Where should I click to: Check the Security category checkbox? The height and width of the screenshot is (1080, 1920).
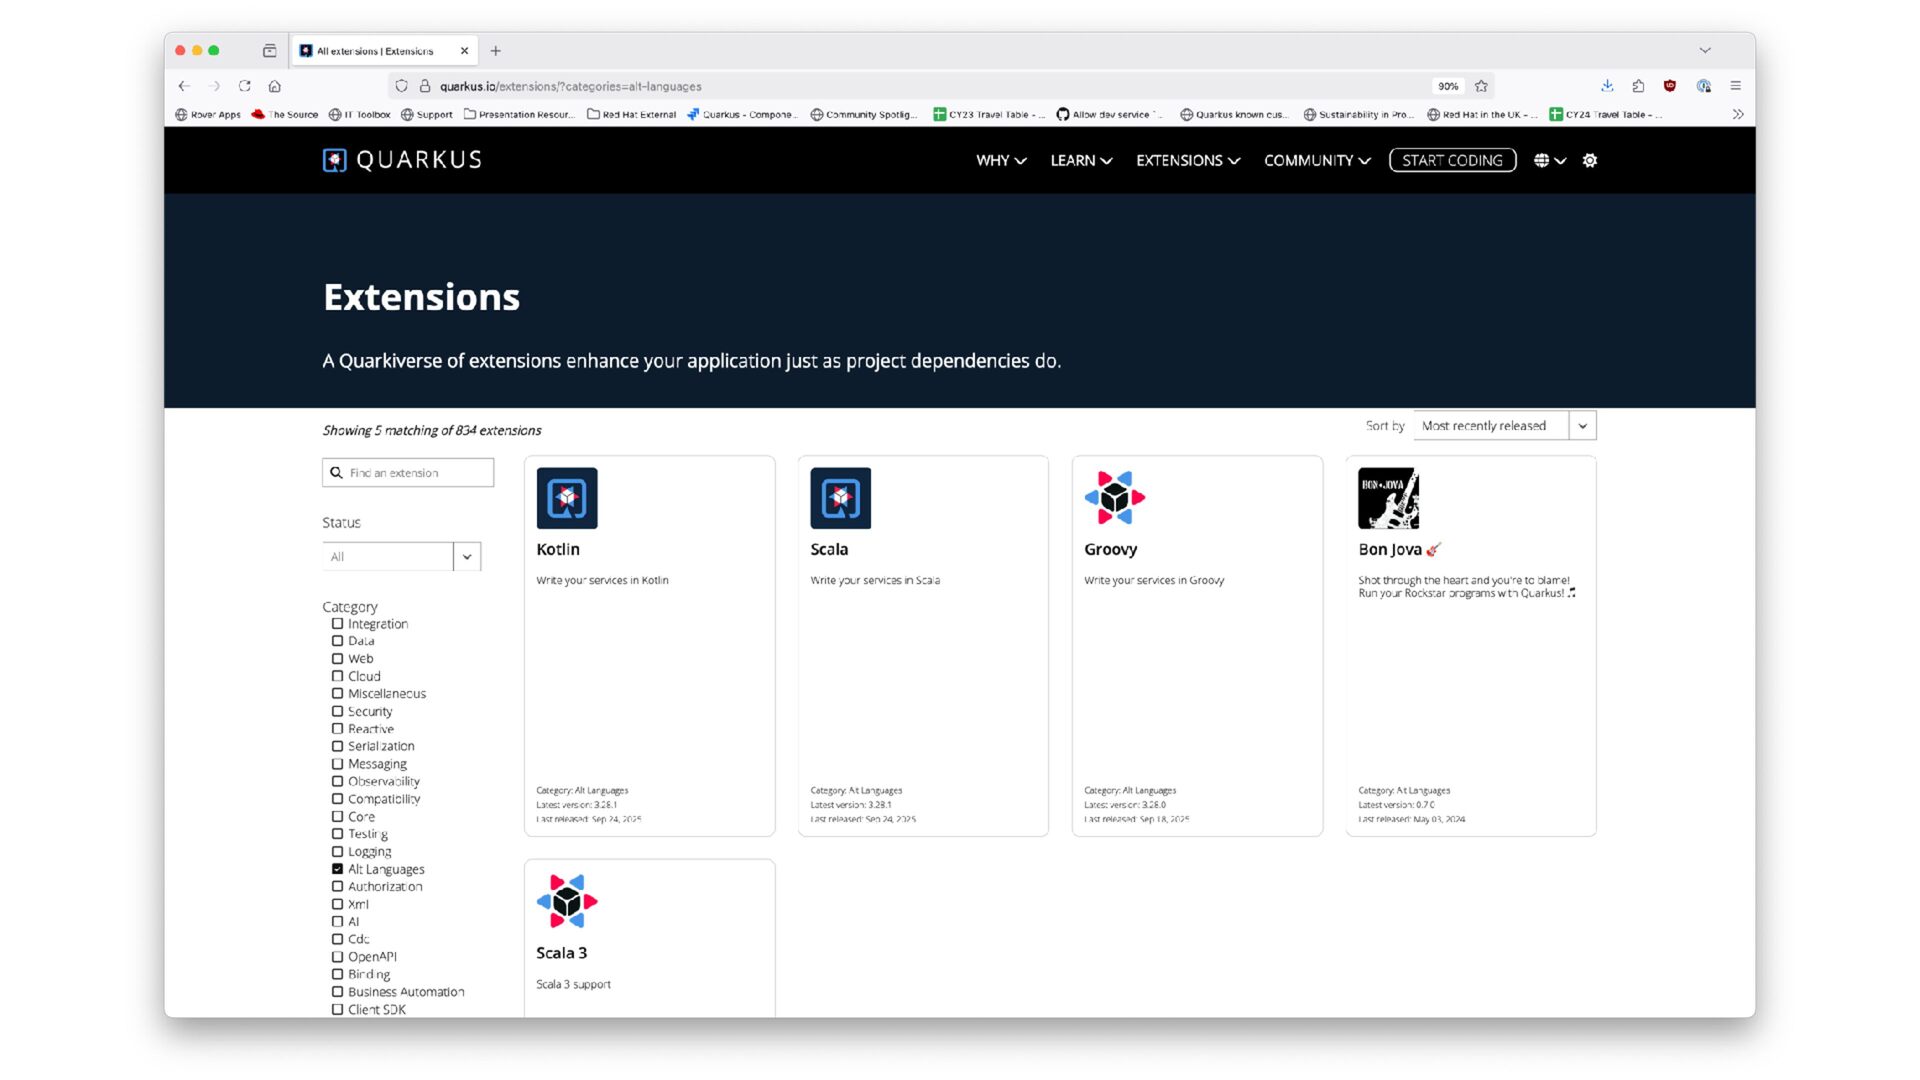[x=337, y=711]
